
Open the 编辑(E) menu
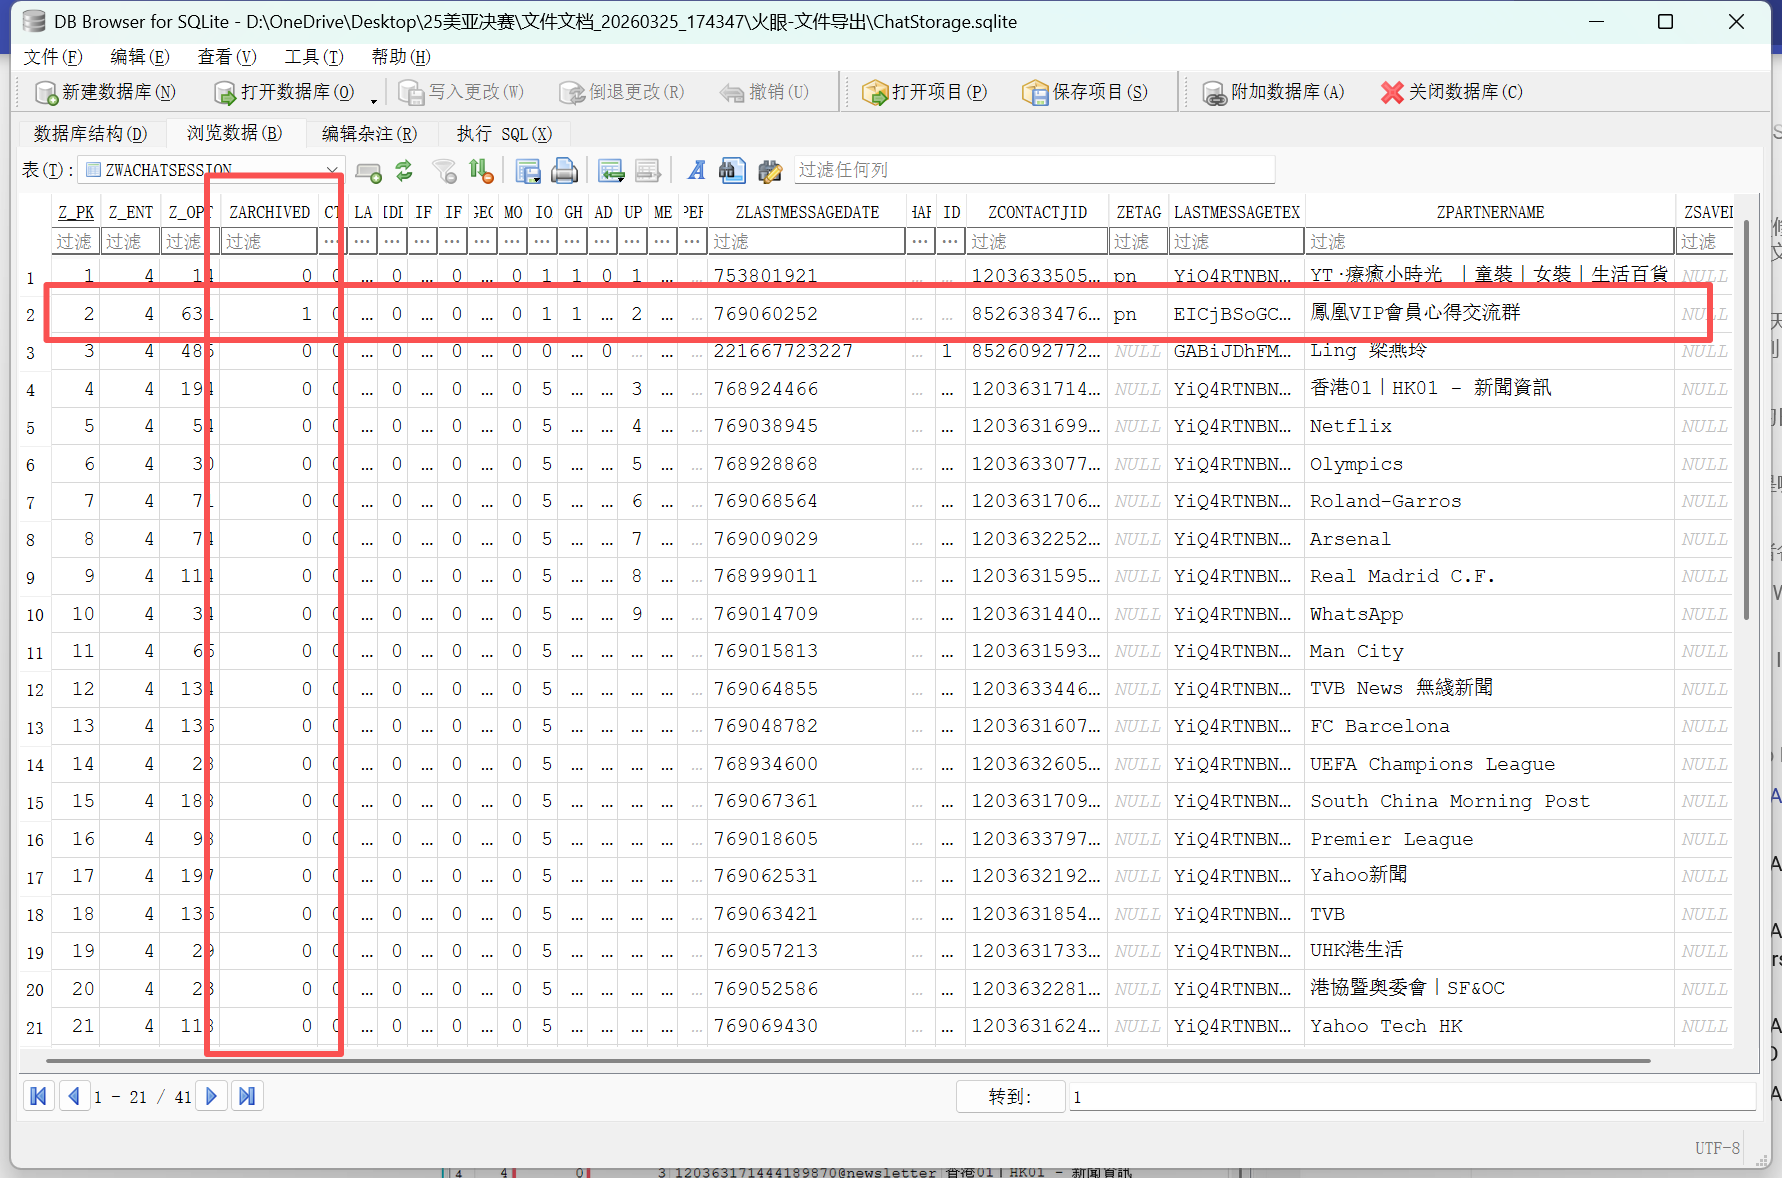click(140, 57)
